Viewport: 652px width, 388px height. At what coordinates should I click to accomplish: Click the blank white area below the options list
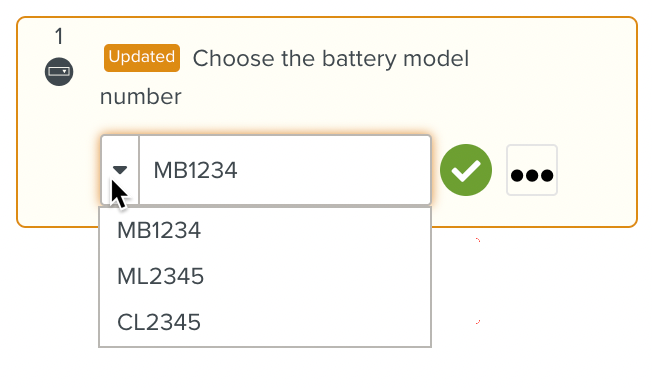[265, 368]
